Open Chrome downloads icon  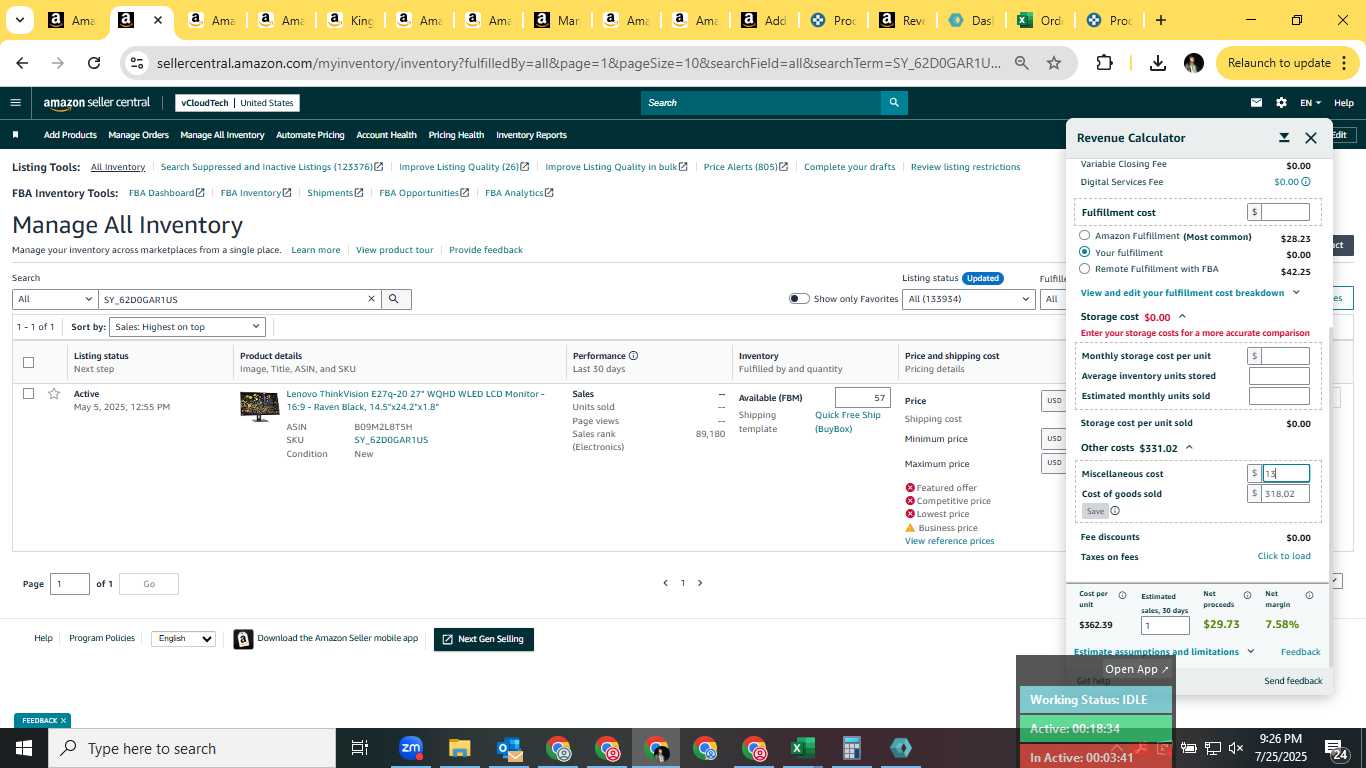click(1157, 63)
